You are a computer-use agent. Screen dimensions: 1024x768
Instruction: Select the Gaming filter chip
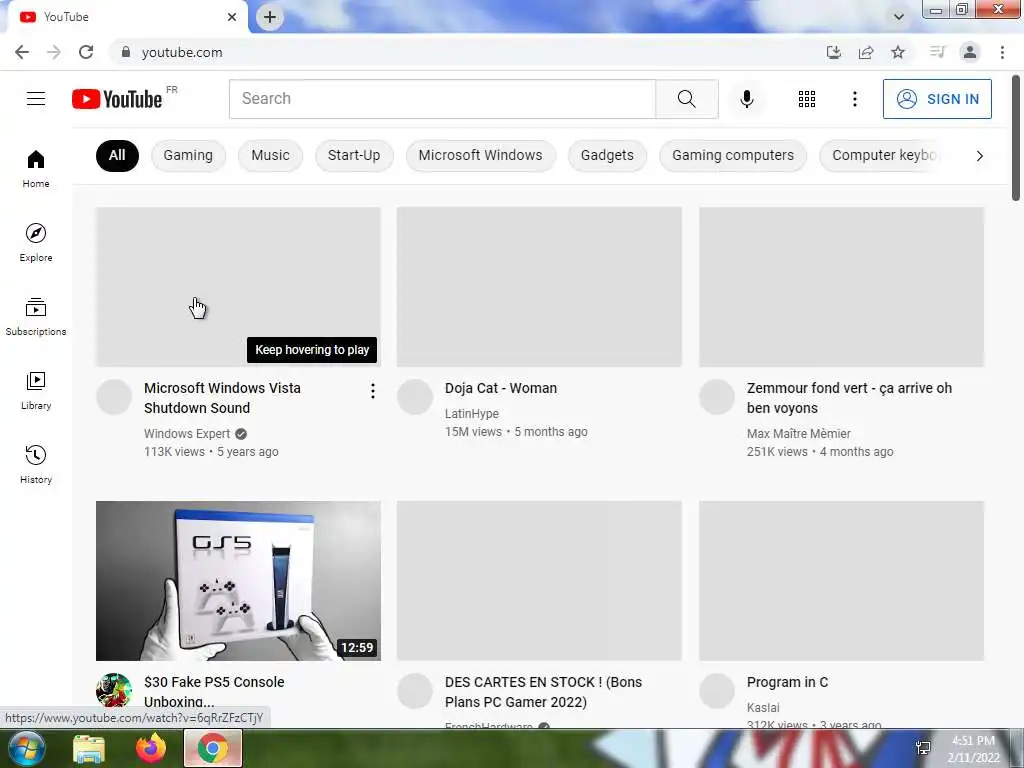tap(188, 155)
